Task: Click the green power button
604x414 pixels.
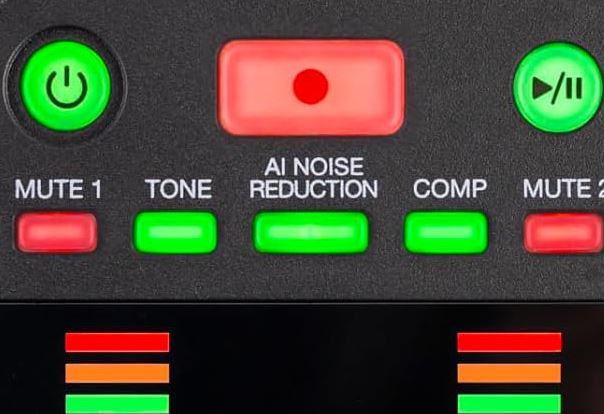Action: click(x=65, y=86)
